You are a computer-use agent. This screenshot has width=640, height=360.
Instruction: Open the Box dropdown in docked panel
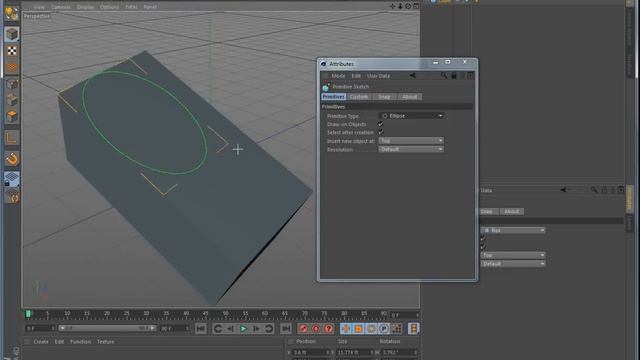coord(513,231)
